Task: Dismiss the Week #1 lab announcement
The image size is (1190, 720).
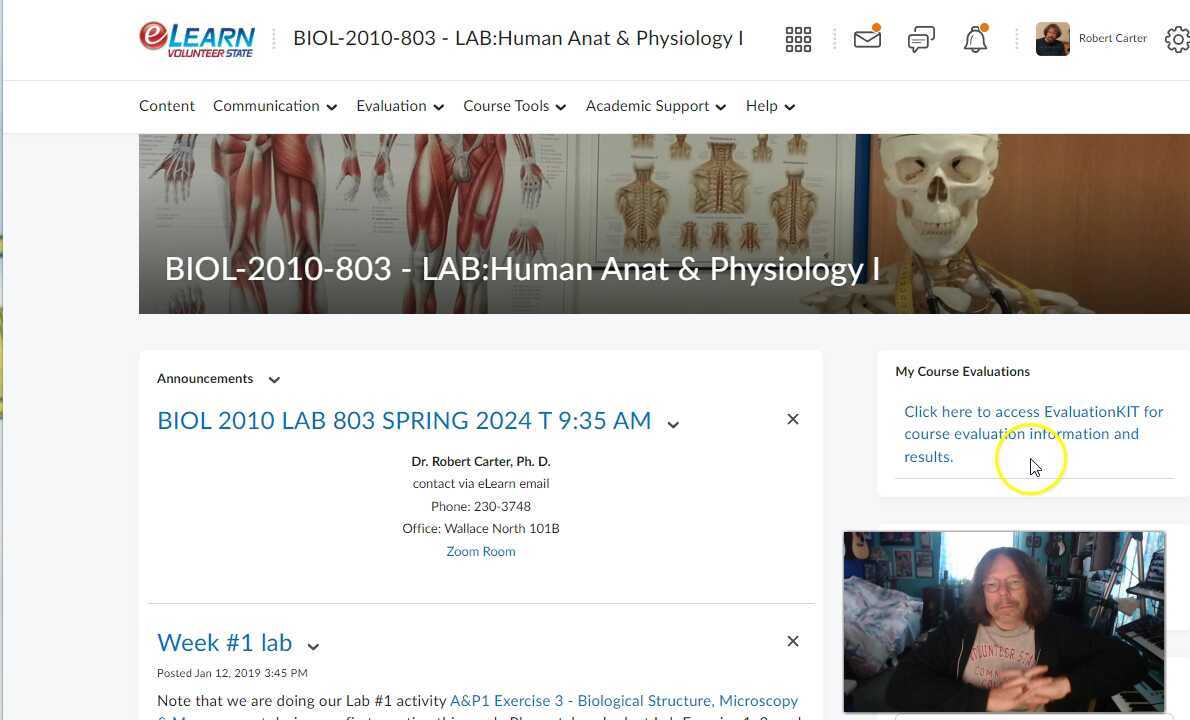Action: click(793, 642)
